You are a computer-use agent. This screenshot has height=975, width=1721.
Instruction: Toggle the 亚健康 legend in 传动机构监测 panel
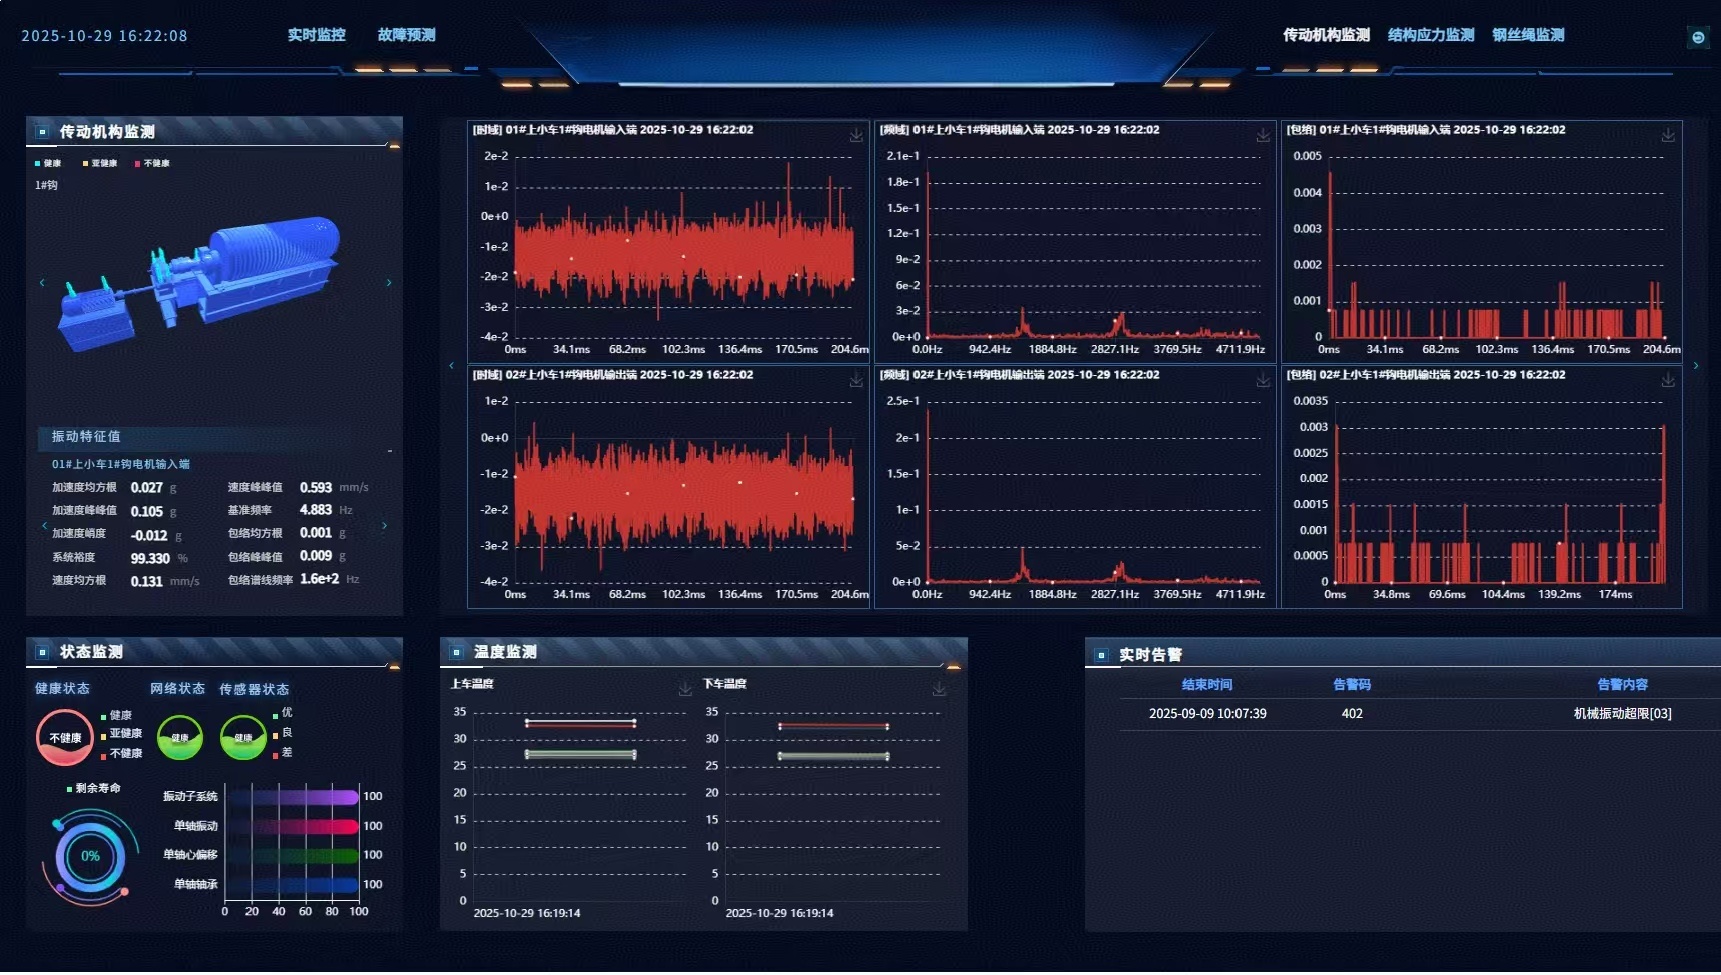[100, 163]
